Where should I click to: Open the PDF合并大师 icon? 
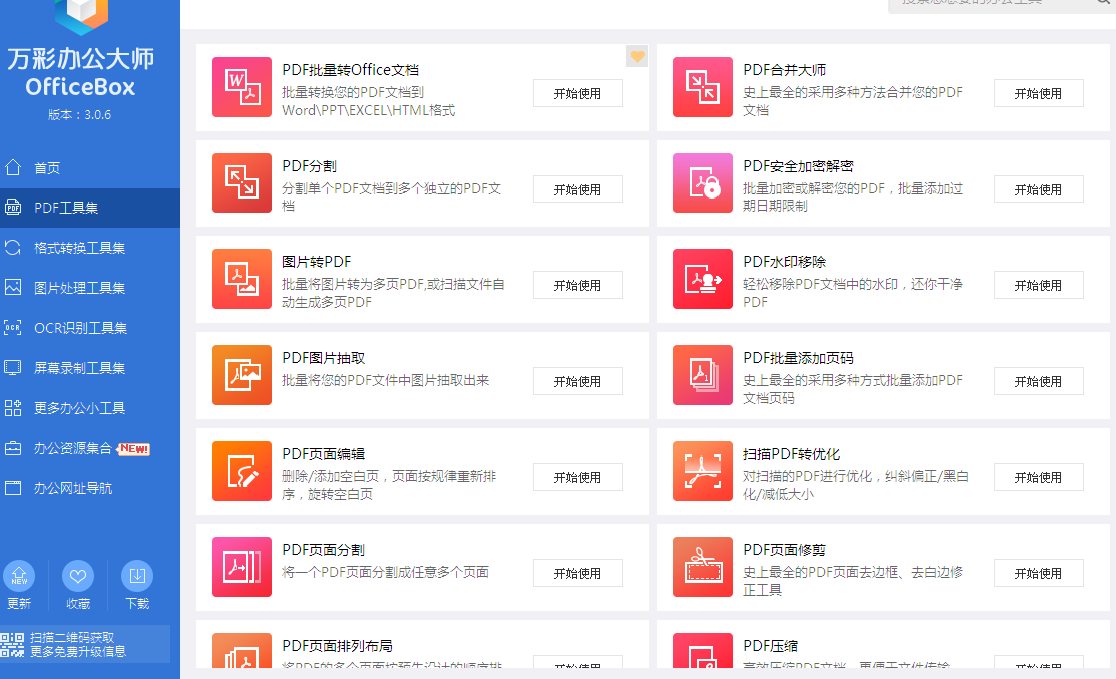click(x=703, y=87)
